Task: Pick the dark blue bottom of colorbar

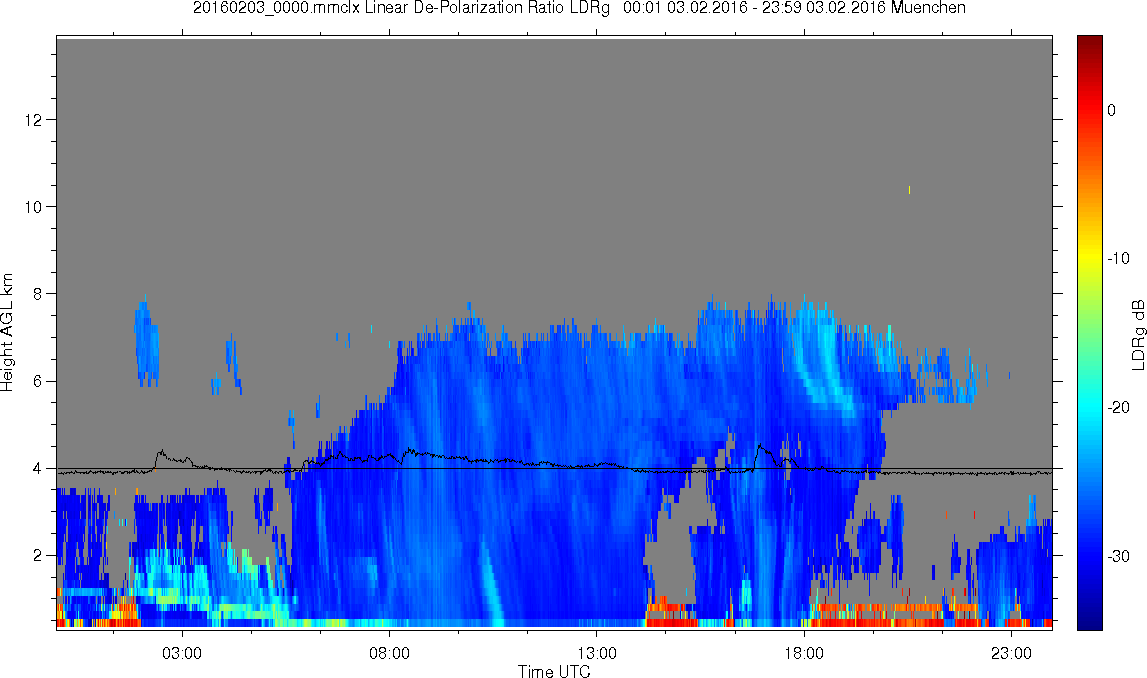Action: point(1089,622)
